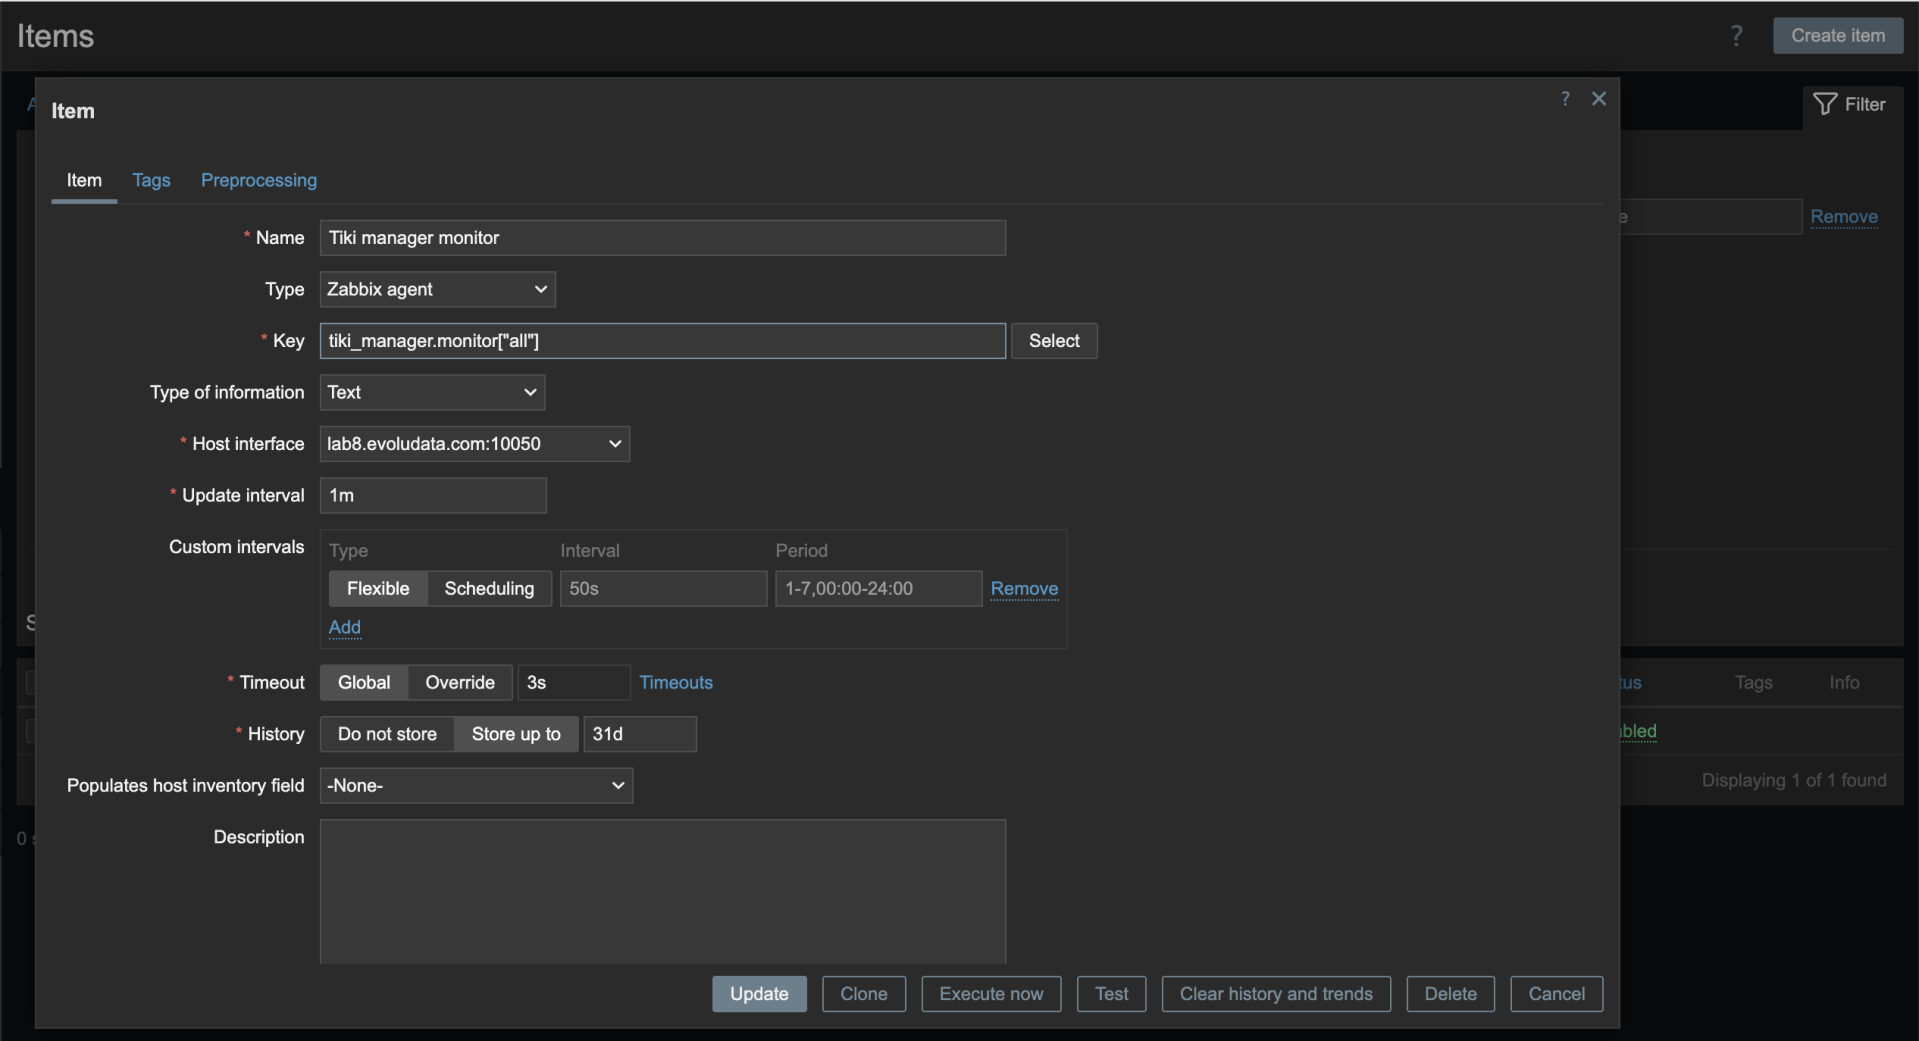The width and height of the screenshot is (1919, 1041).
Task: Open the Timeouts link
Action: pos(676,682)
